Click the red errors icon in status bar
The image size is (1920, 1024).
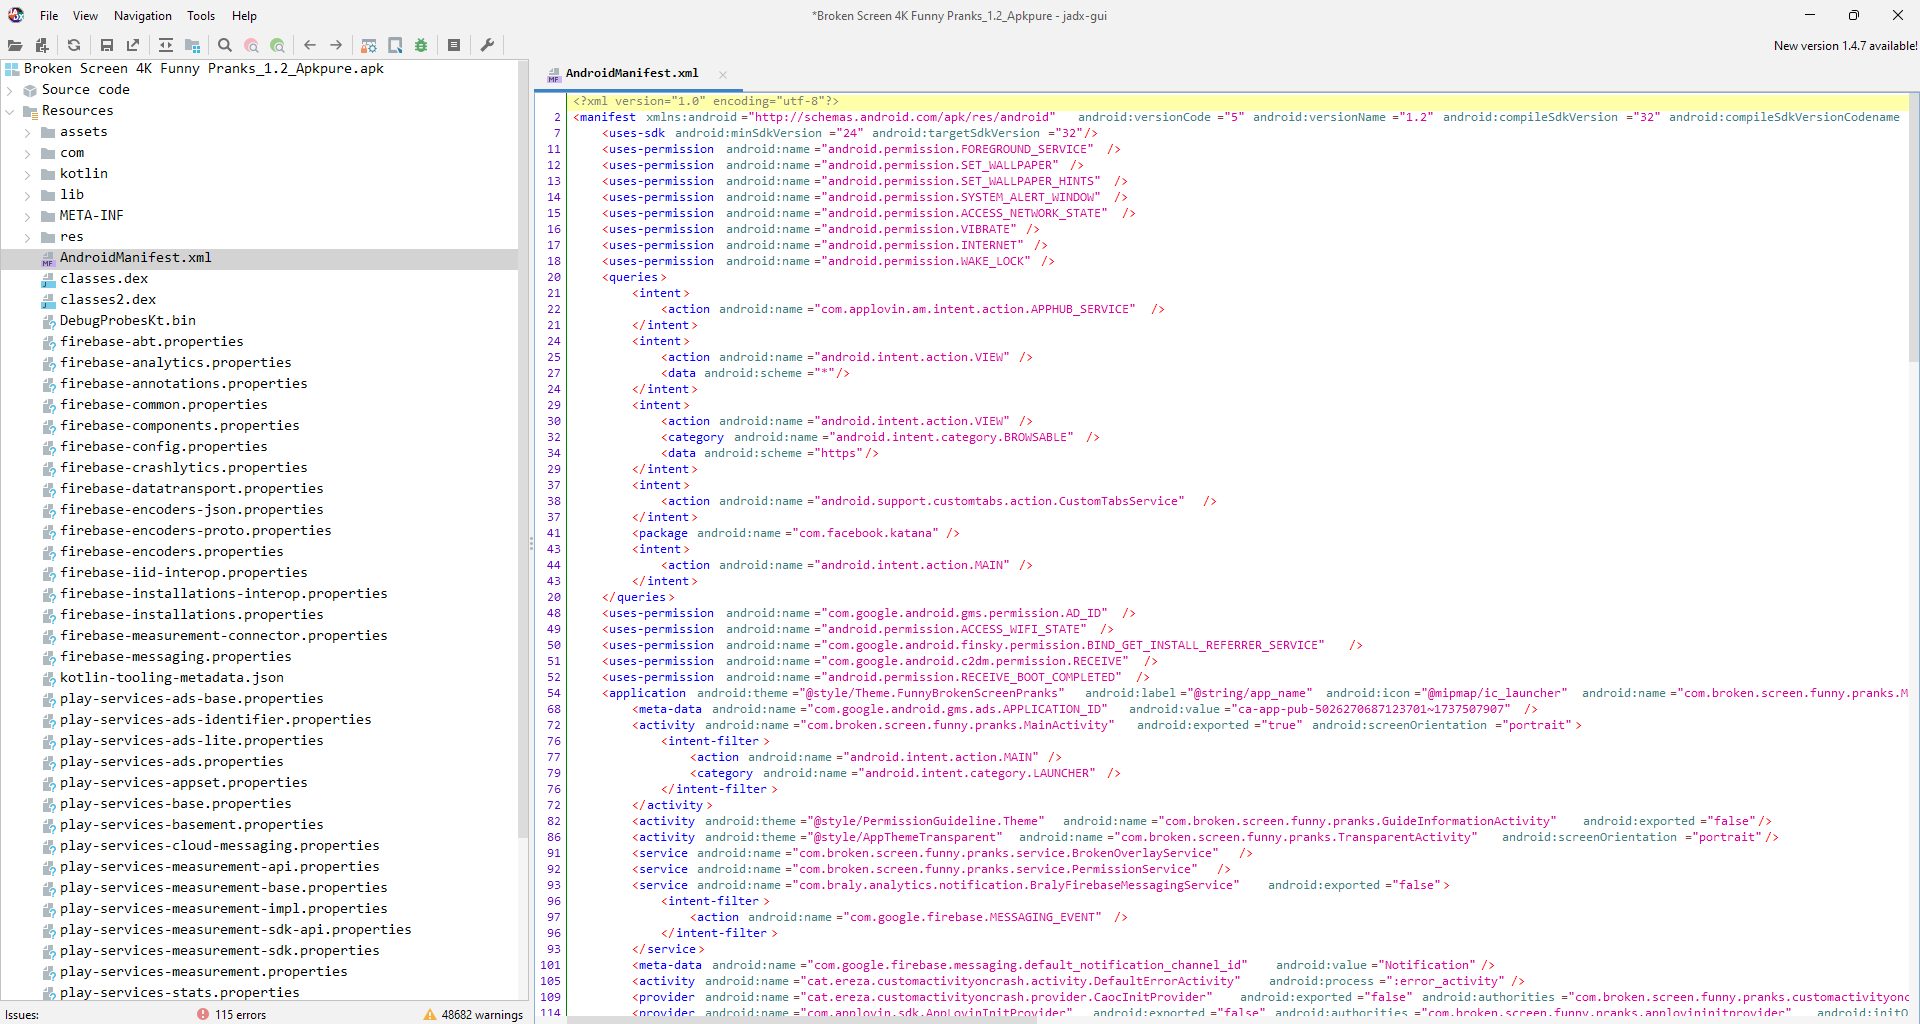(203, 1014)
